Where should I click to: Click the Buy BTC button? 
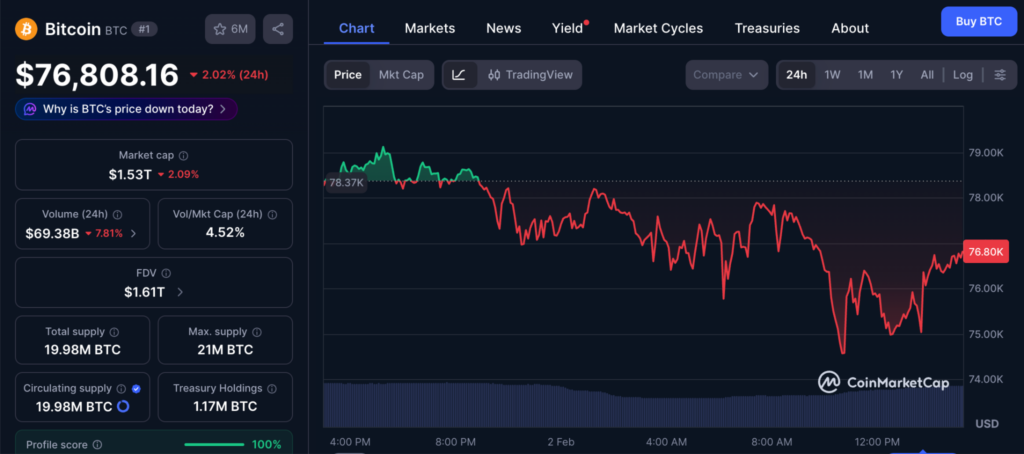click(x=978, y=21)
